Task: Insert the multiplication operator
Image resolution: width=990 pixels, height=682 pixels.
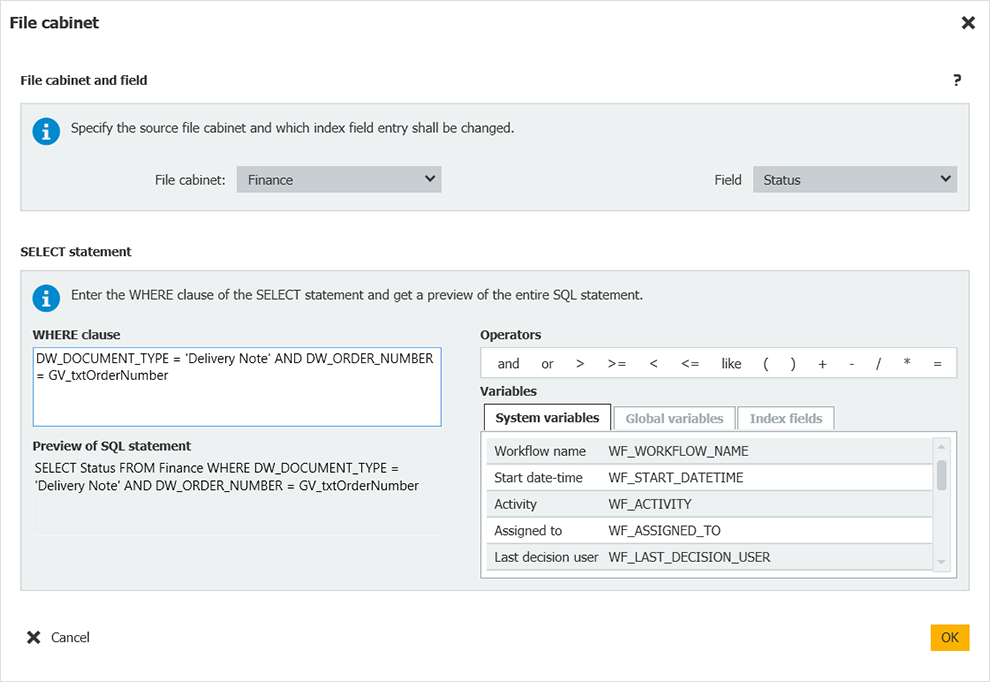Action: click(906, 363)
